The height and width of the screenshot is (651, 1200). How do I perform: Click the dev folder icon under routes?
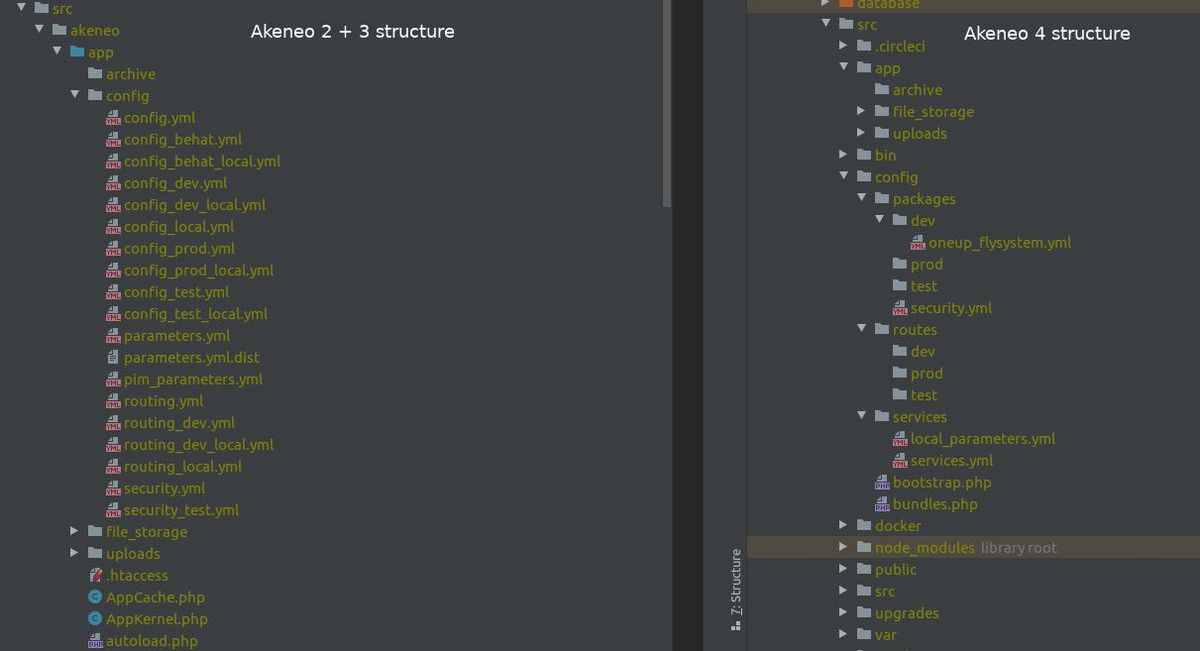click(900, 351)
